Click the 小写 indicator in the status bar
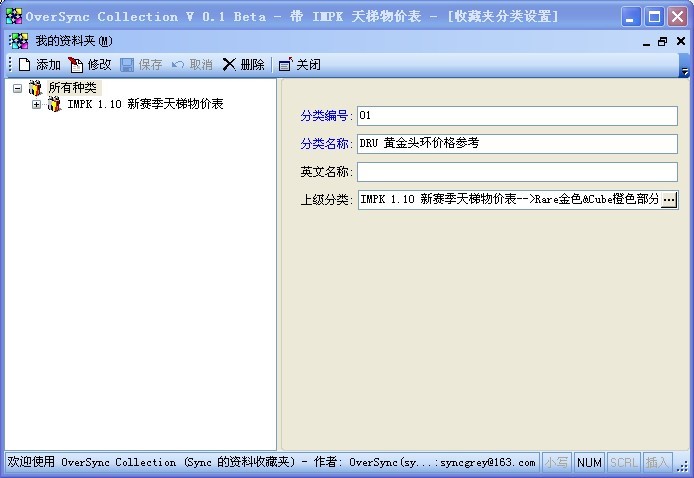Image resolution: width=694 pixels, height=478 pixels. pyautogui.click(x=556, y=463)
